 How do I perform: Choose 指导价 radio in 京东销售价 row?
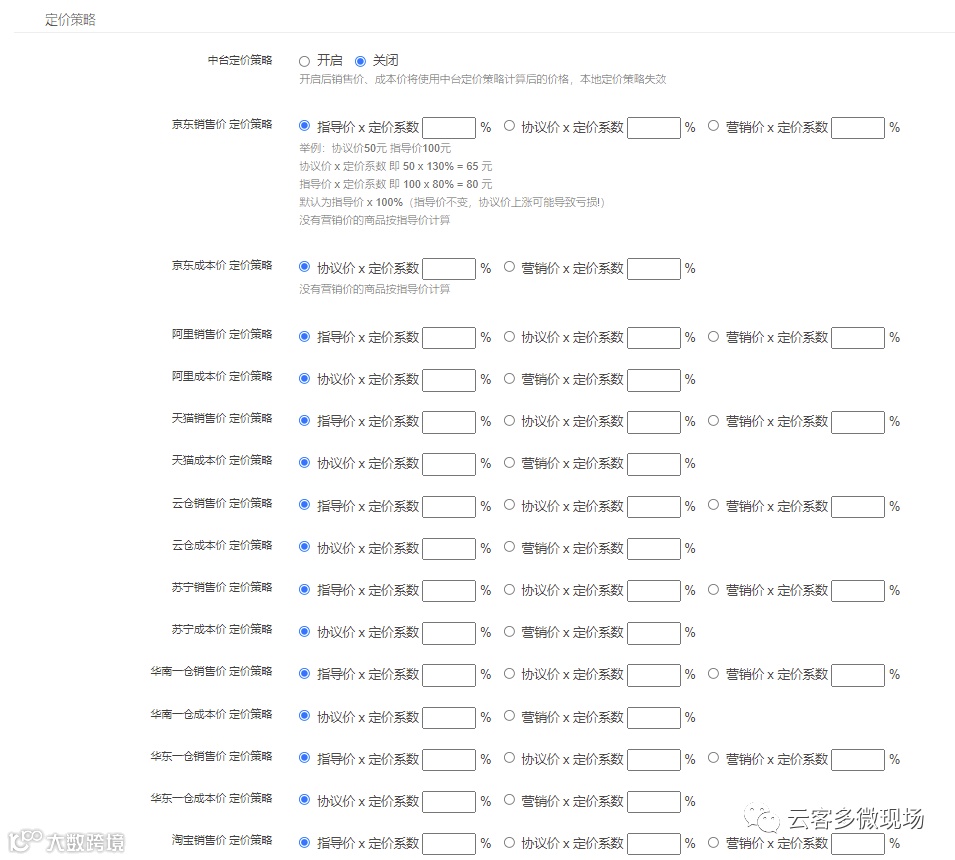coord(305,126)
